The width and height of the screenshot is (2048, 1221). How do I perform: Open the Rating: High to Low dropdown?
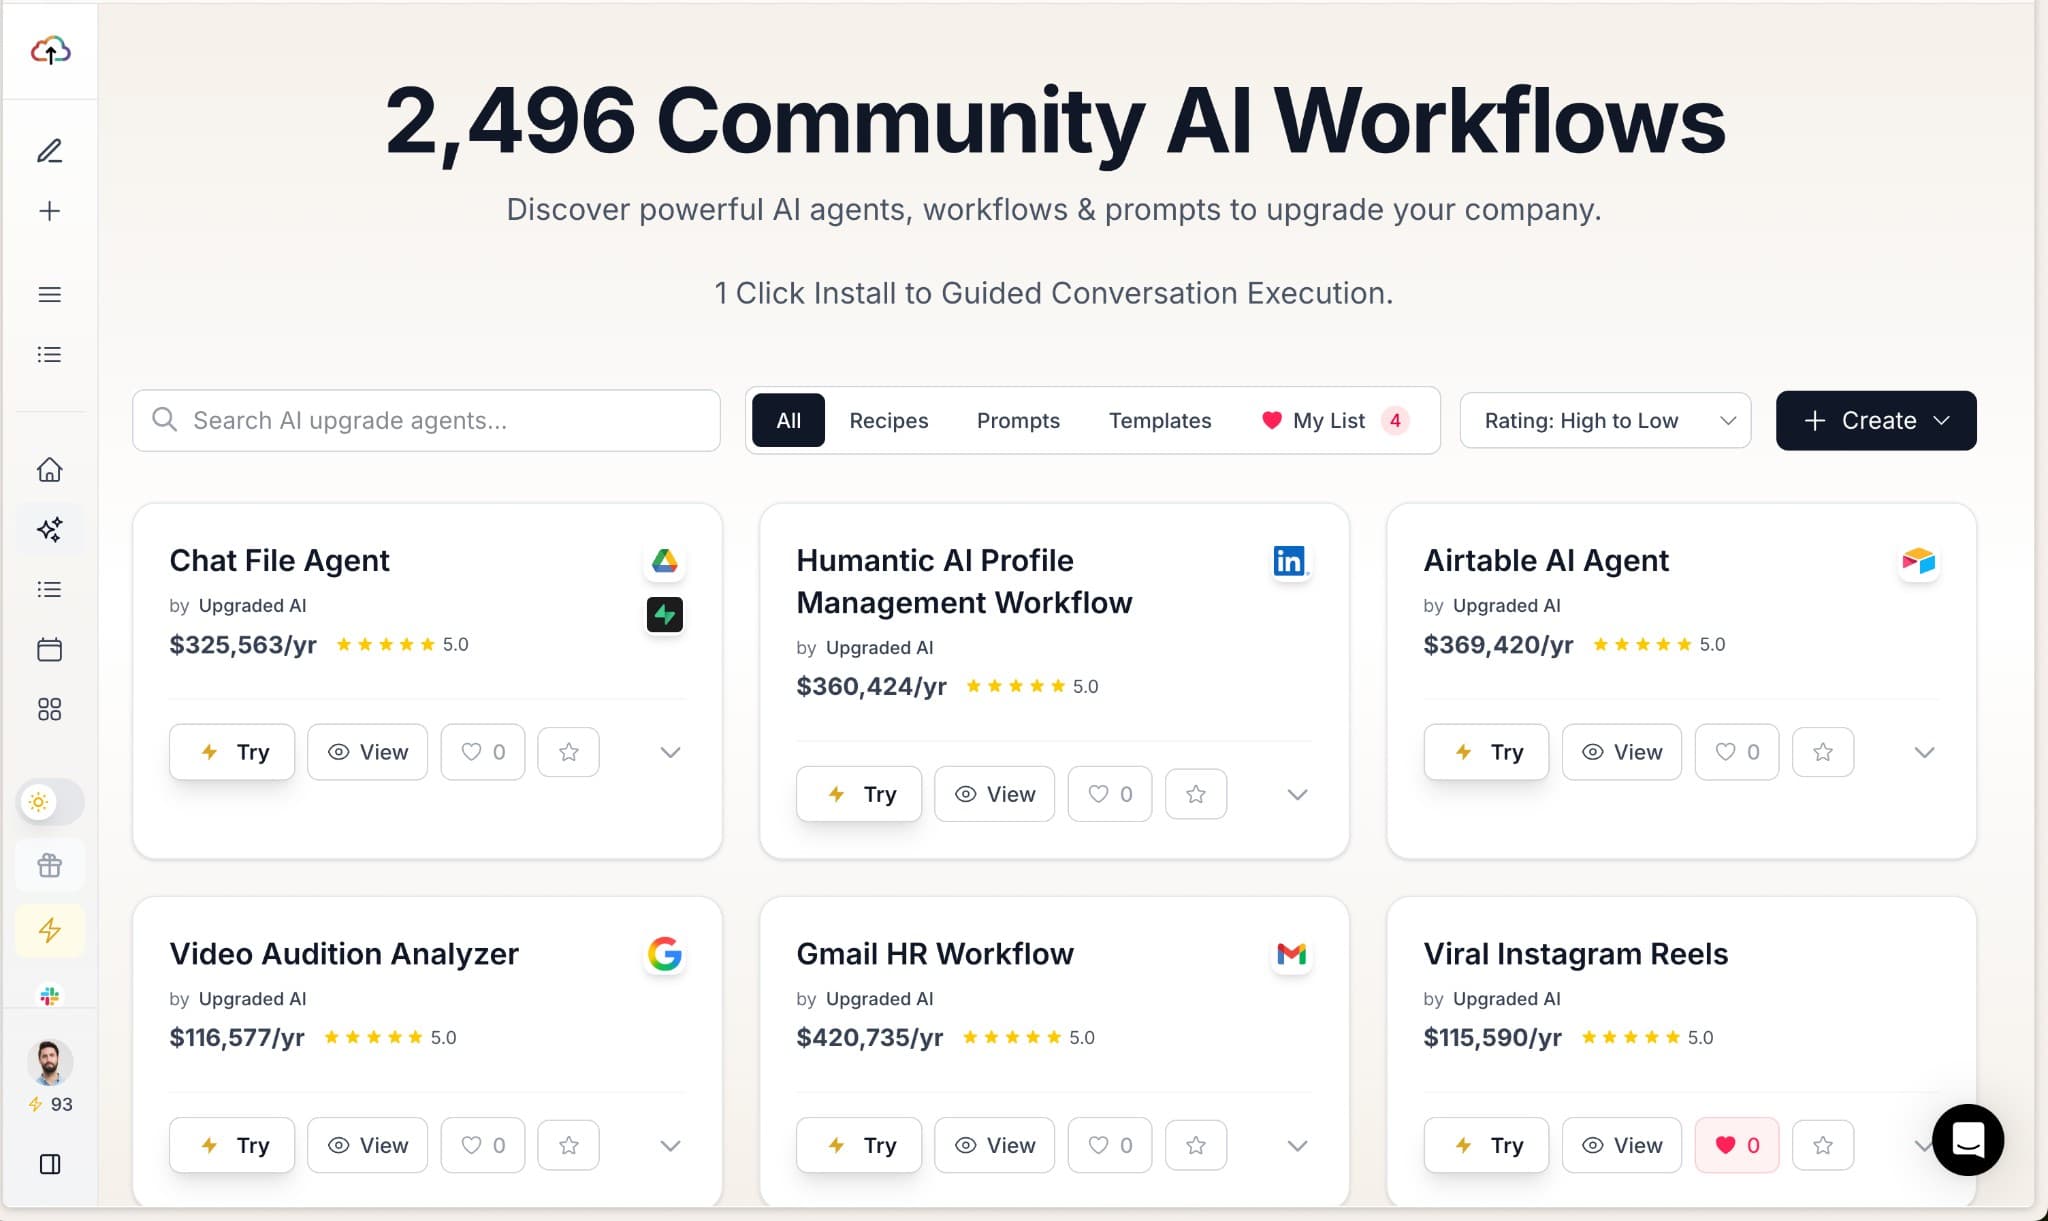1605,421
